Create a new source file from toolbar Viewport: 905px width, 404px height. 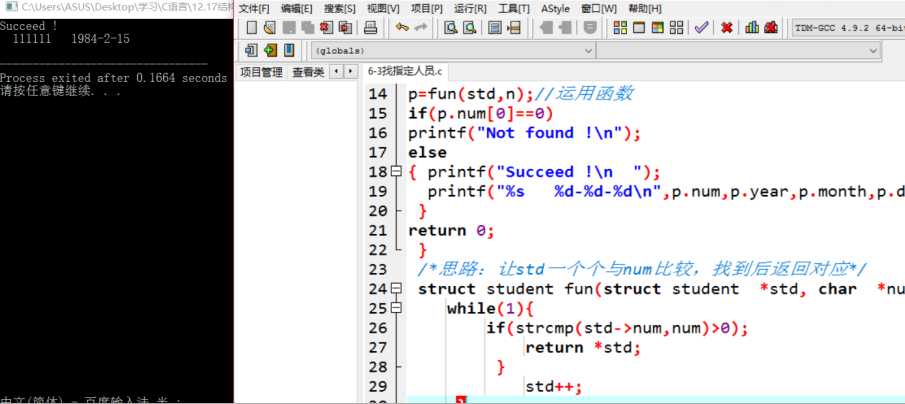tap(252, 28)
